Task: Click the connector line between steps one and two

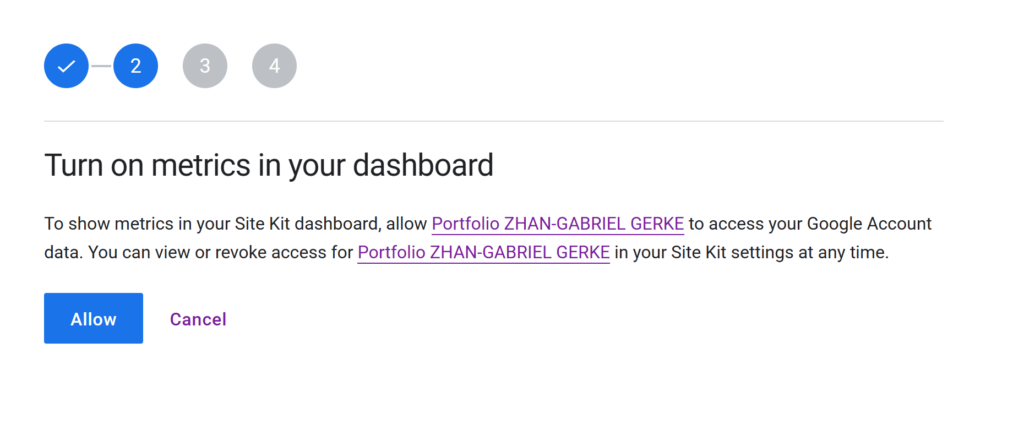Action: [x=101, y=66]
